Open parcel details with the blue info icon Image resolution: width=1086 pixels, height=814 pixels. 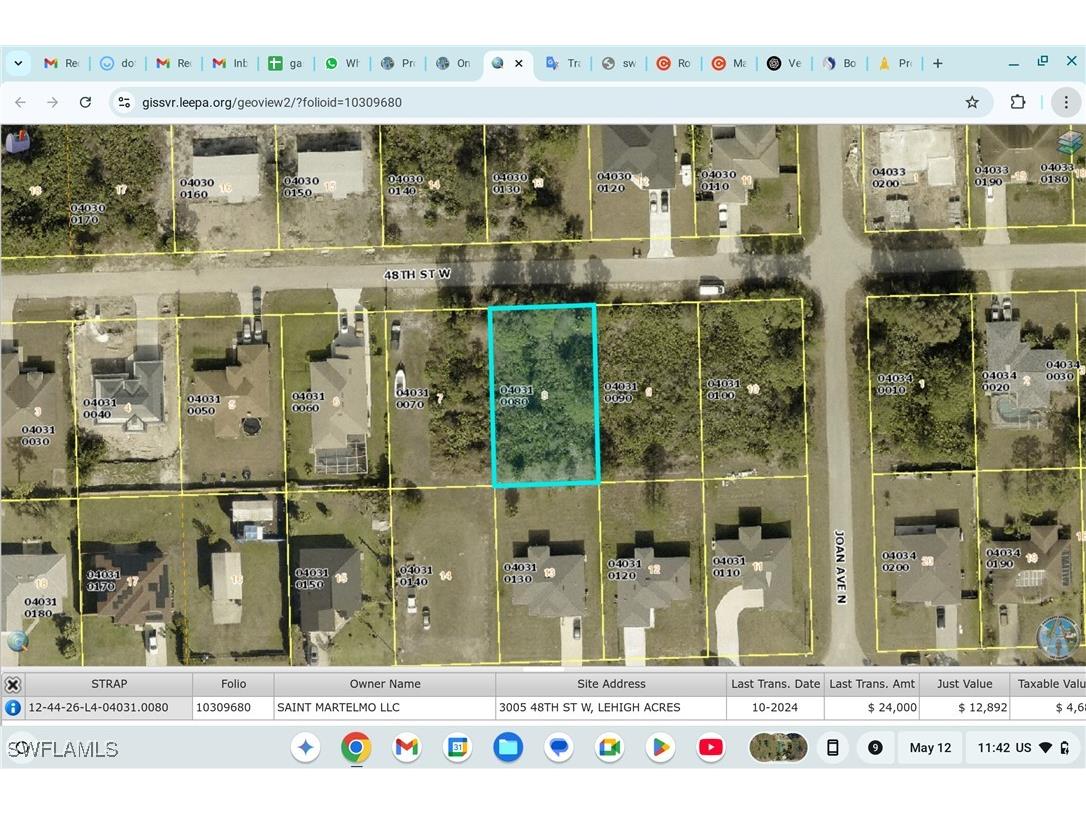click(12, 708)
